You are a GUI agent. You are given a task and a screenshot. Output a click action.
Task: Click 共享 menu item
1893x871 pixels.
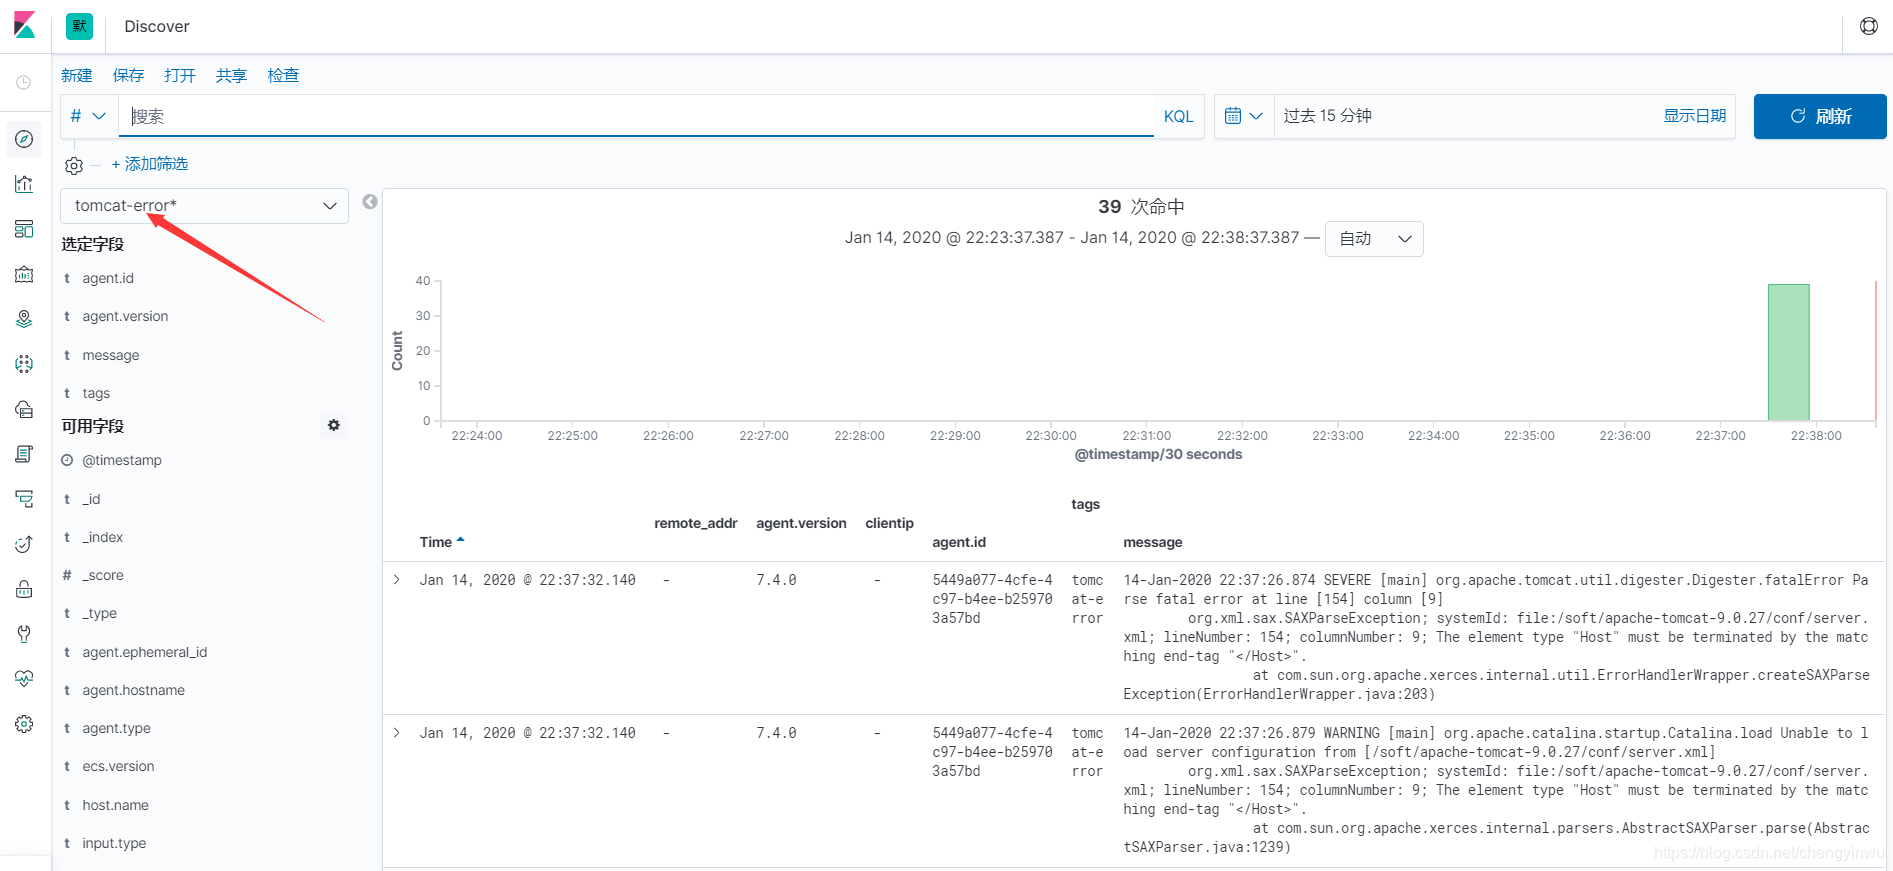click(231, 75)
